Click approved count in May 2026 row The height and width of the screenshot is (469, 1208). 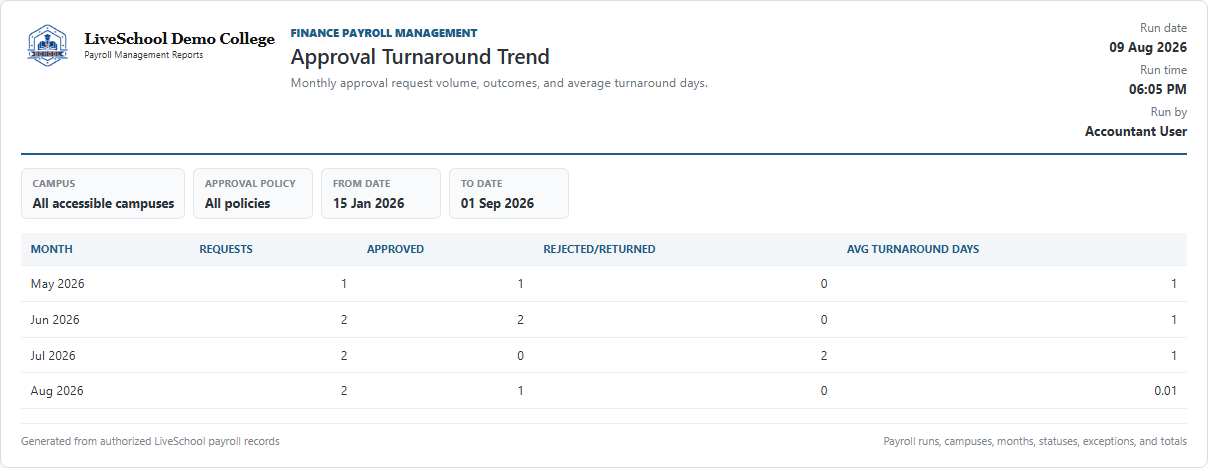[520, 284]
